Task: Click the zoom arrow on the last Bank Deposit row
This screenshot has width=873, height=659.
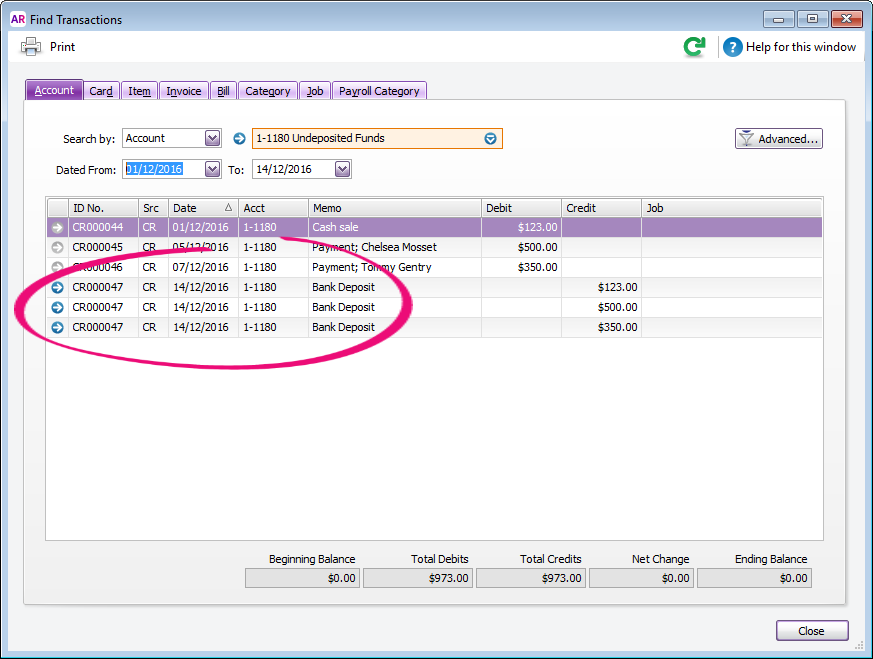Action: tap(57, 327)
